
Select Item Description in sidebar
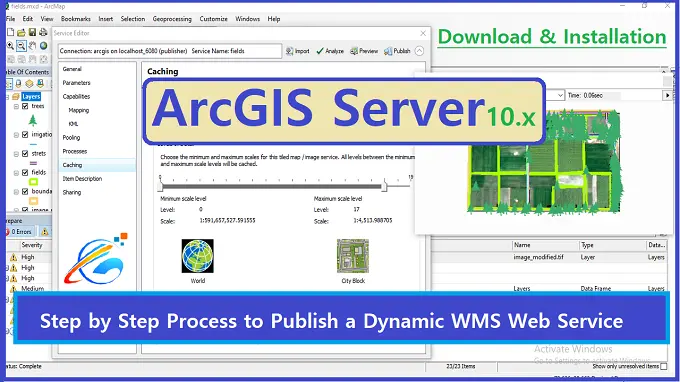(x=82, y=179)
